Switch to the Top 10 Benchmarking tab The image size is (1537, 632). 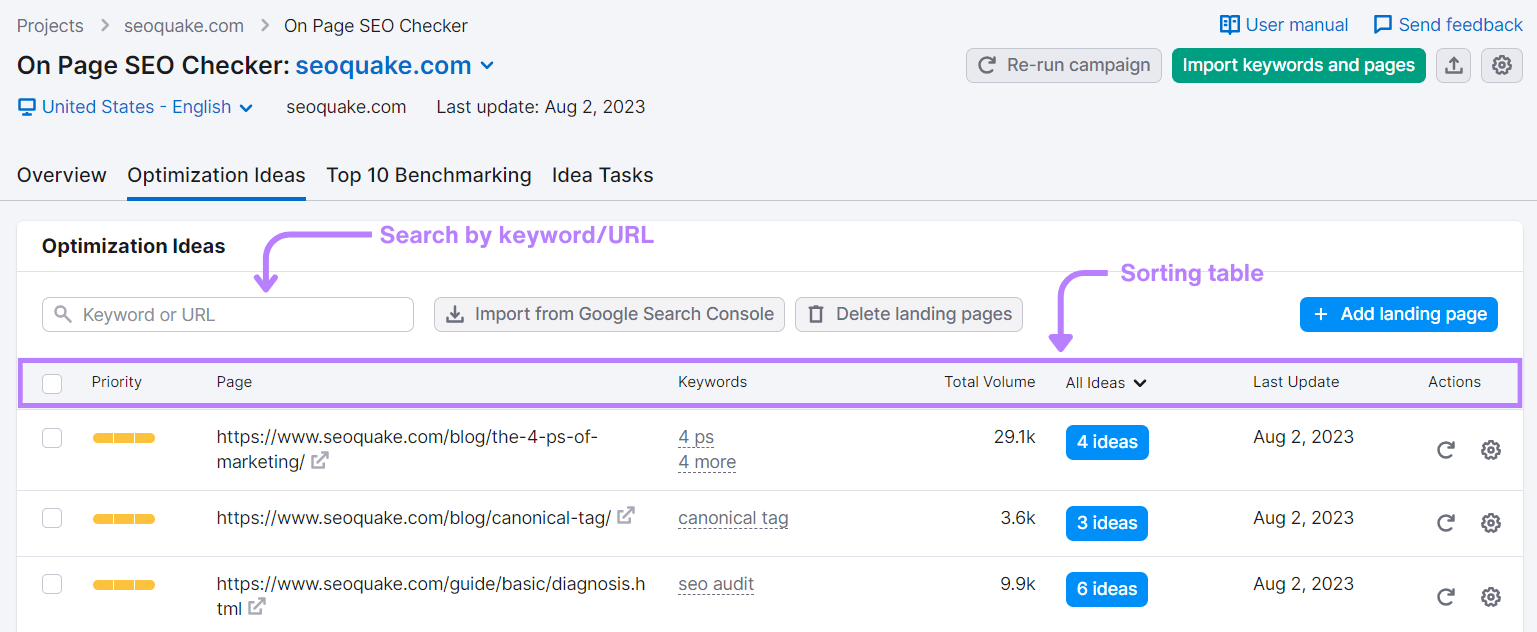point(428,175)
